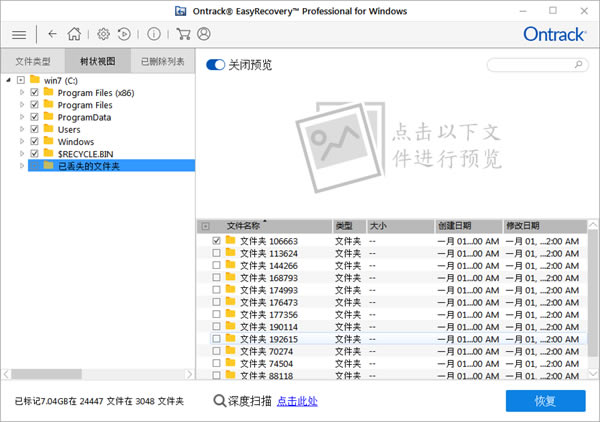
Task: Click the 点击此处 deep scan link
Action: tap(297, 401)
